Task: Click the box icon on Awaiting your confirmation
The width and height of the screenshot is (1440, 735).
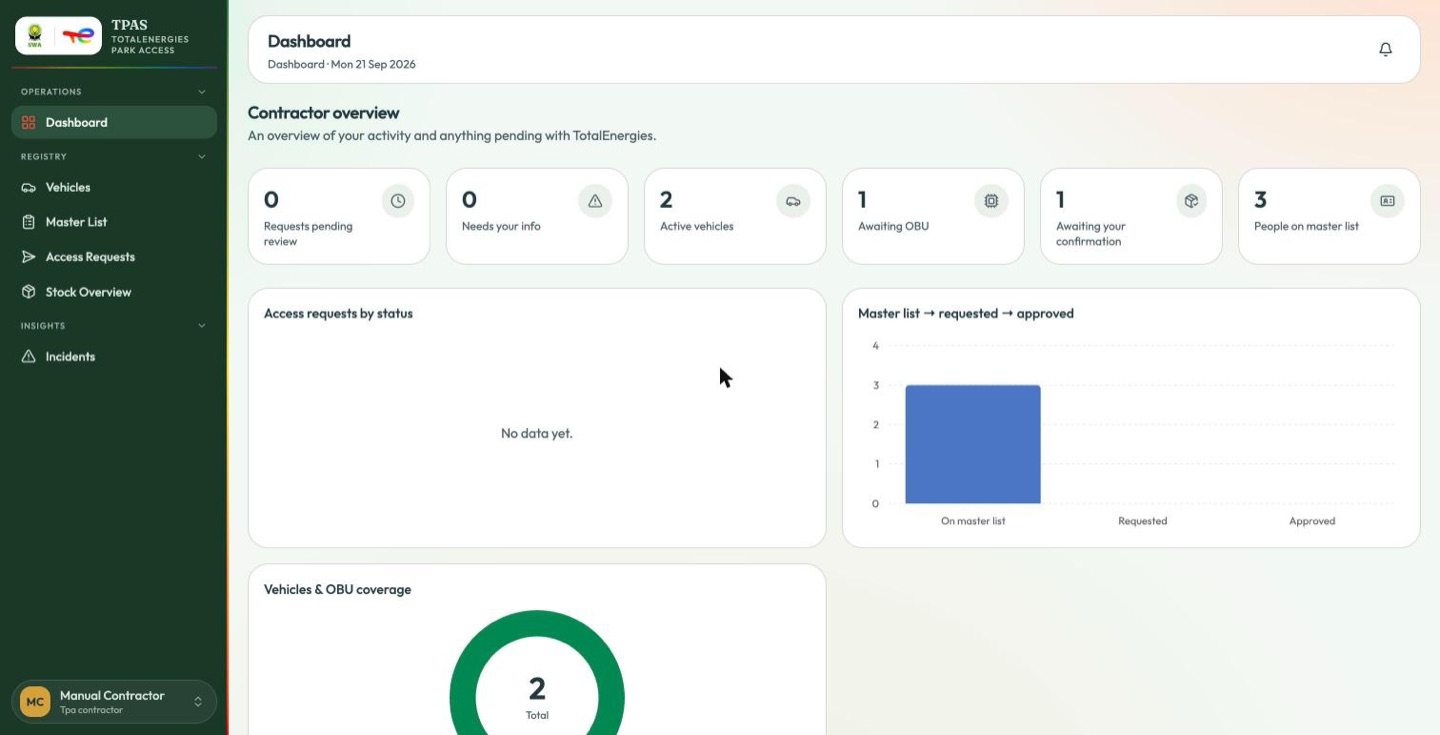Action: [1191, 201]
